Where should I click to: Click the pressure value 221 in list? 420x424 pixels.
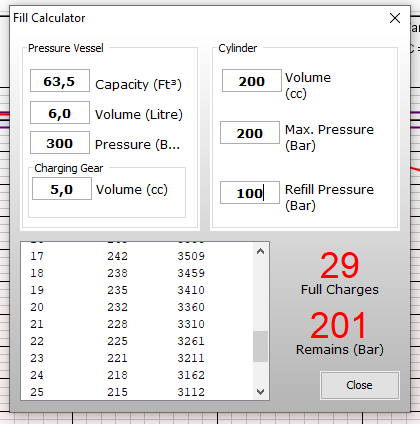(x=117, y=358)
